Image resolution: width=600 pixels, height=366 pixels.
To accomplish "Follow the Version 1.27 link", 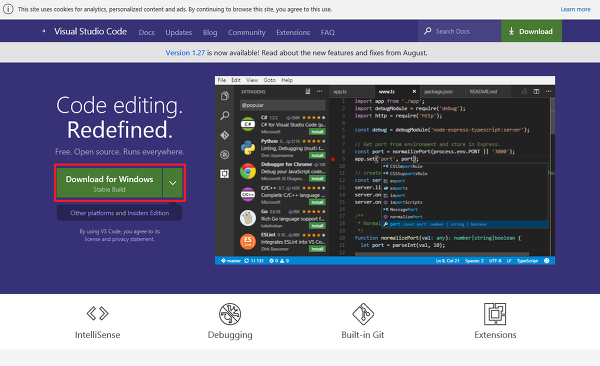I will pos(185,53).
